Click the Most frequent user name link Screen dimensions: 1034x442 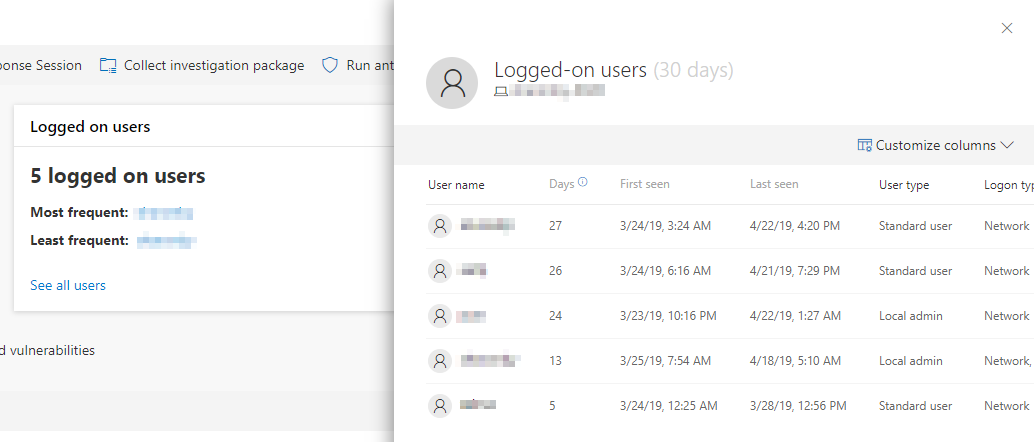pos(164,212)
